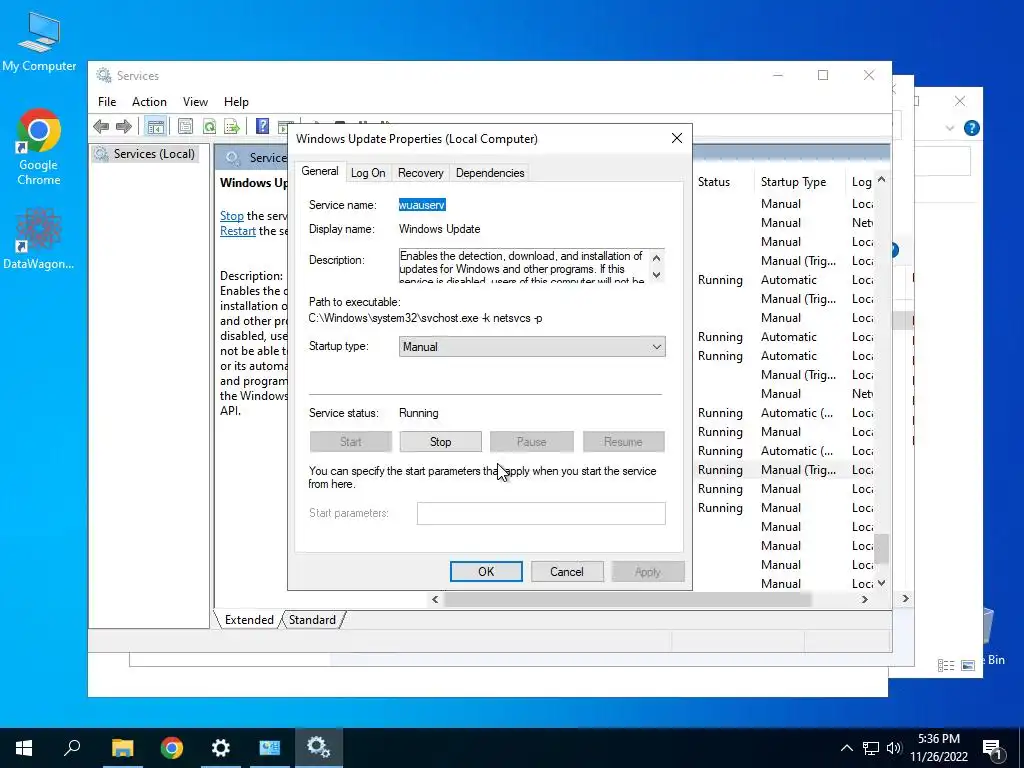Click services list scroll up arrow
The width and height of the screenshot is (1024, 768).
pyautogui.click(x=882, y=179)
